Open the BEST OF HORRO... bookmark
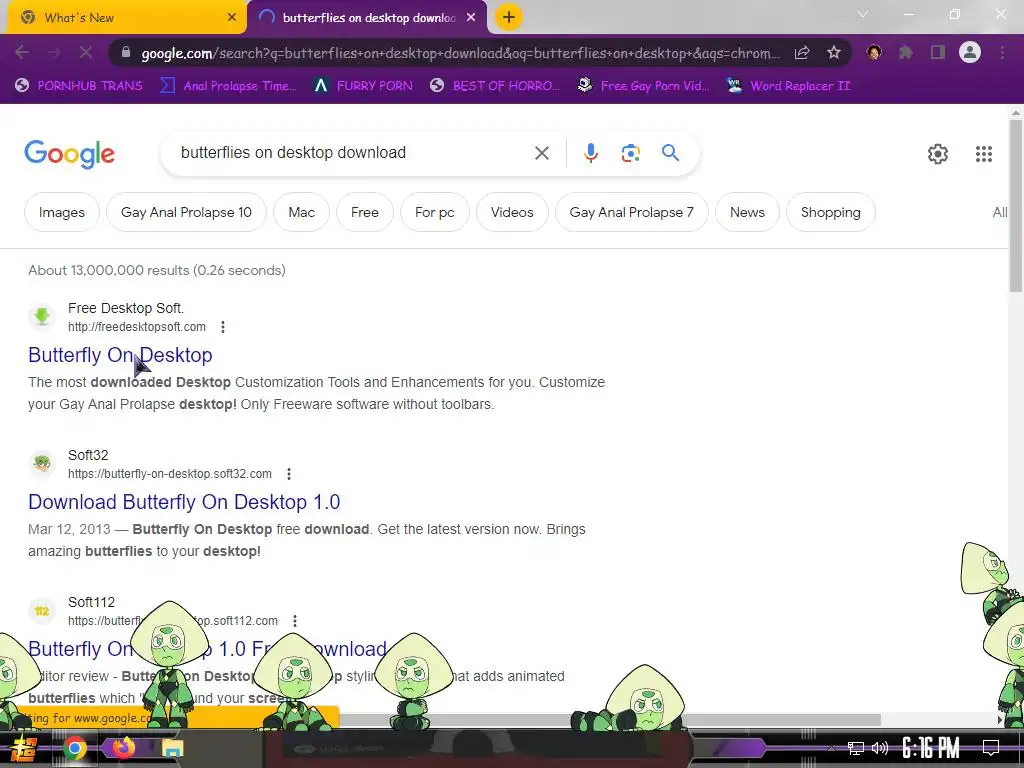This screenshot has width=1024, height=768. coord(495,86)
